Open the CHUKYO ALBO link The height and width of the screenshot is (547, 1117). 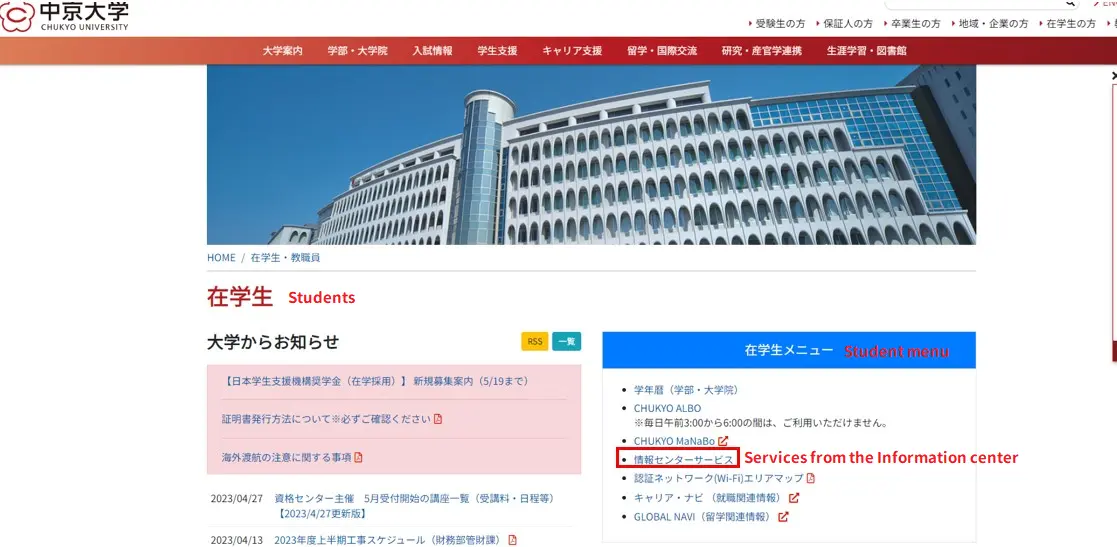point(667,408)
